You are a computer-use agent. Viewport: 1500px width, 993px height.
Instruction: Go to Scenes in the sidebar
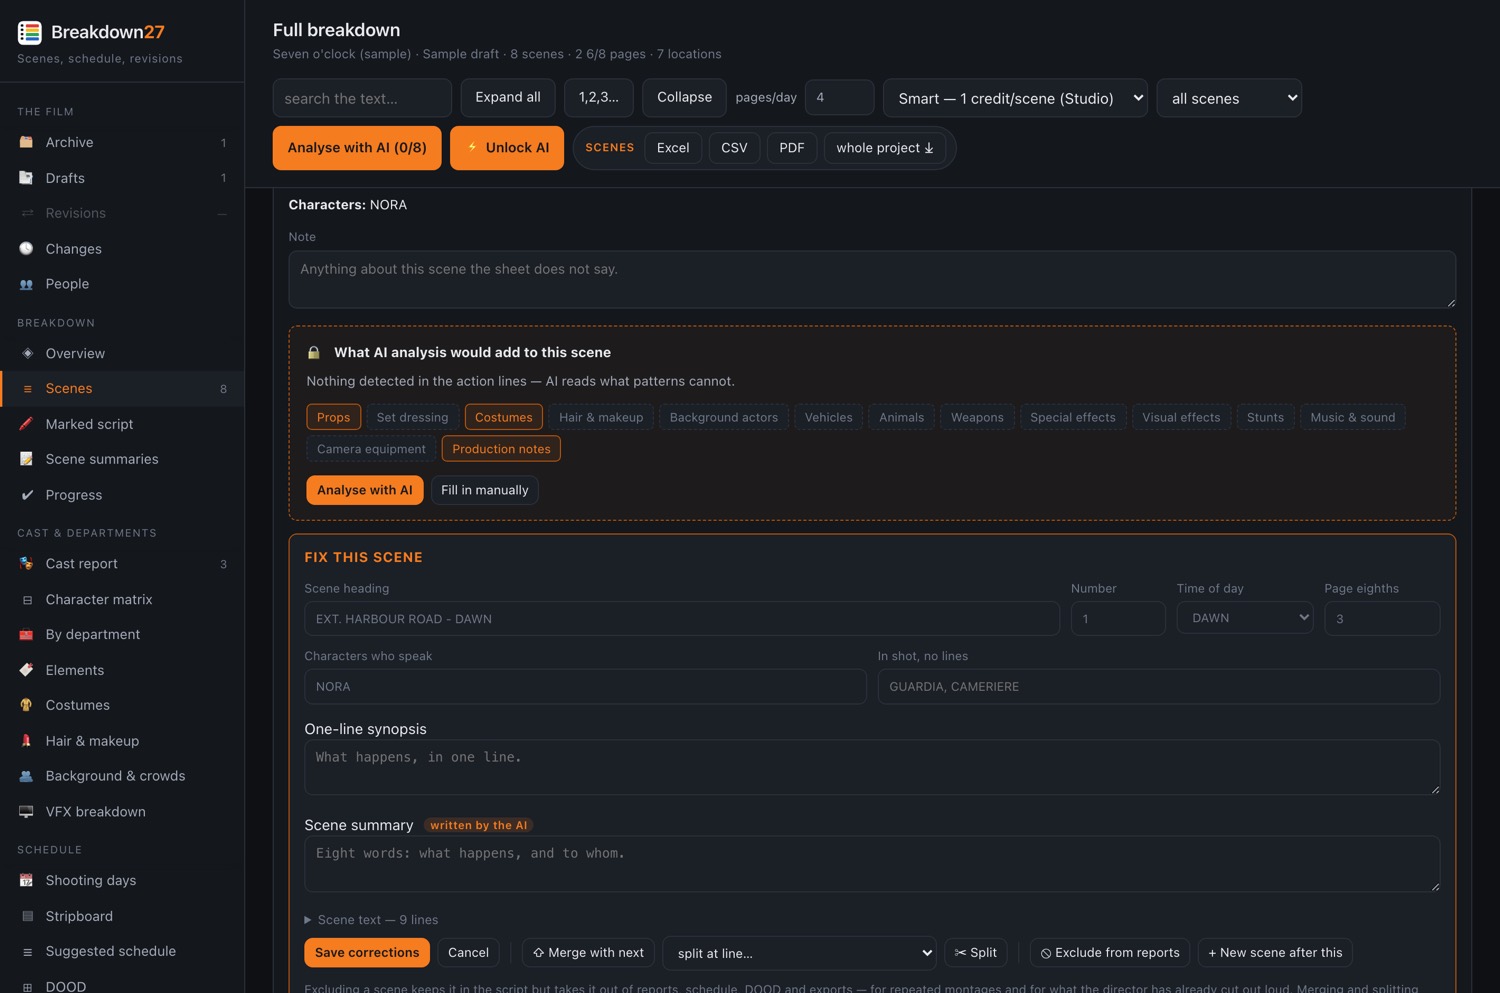(x=122, y=389)
